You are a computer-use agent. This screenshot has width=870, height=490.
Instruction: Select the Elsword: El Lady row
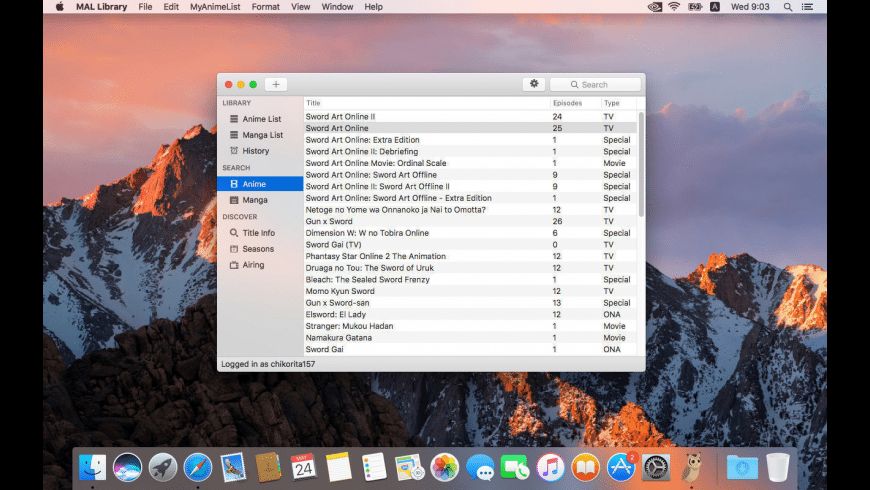tap(471, 315)
